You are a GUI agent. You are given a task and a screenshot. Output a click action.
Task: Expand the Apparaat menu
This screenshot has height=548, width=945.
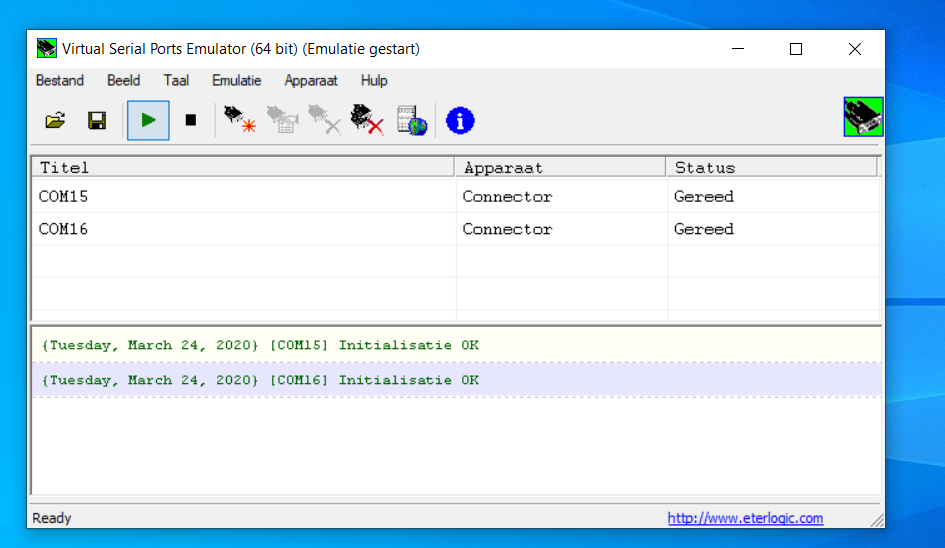tap(311, 80)
